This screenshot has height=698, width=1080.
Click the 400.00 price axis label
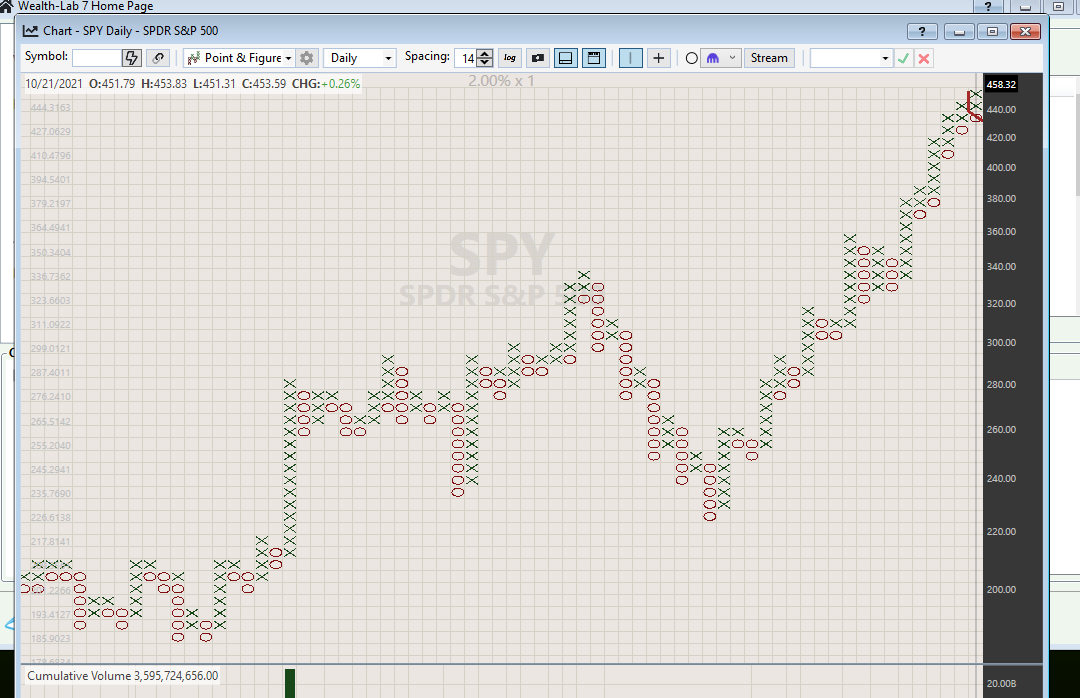(x=1001, y=167)
